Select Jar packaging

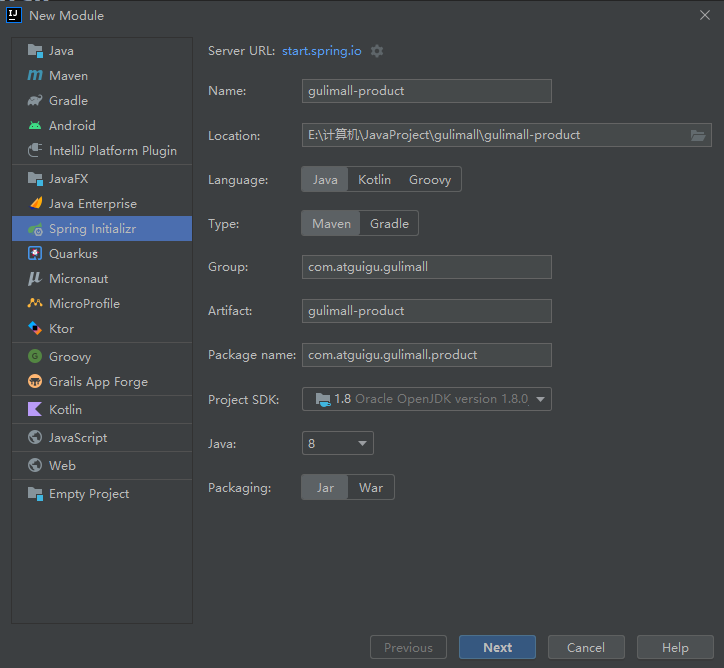point(325,487)
